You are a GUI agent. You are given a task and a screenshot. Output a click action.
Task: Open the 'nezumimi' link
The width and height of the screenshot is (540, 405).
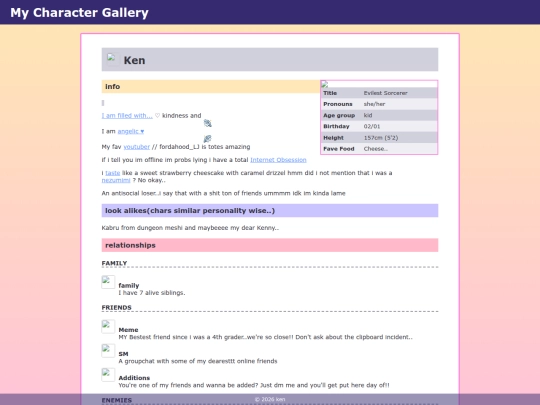[x=116, y=180]
